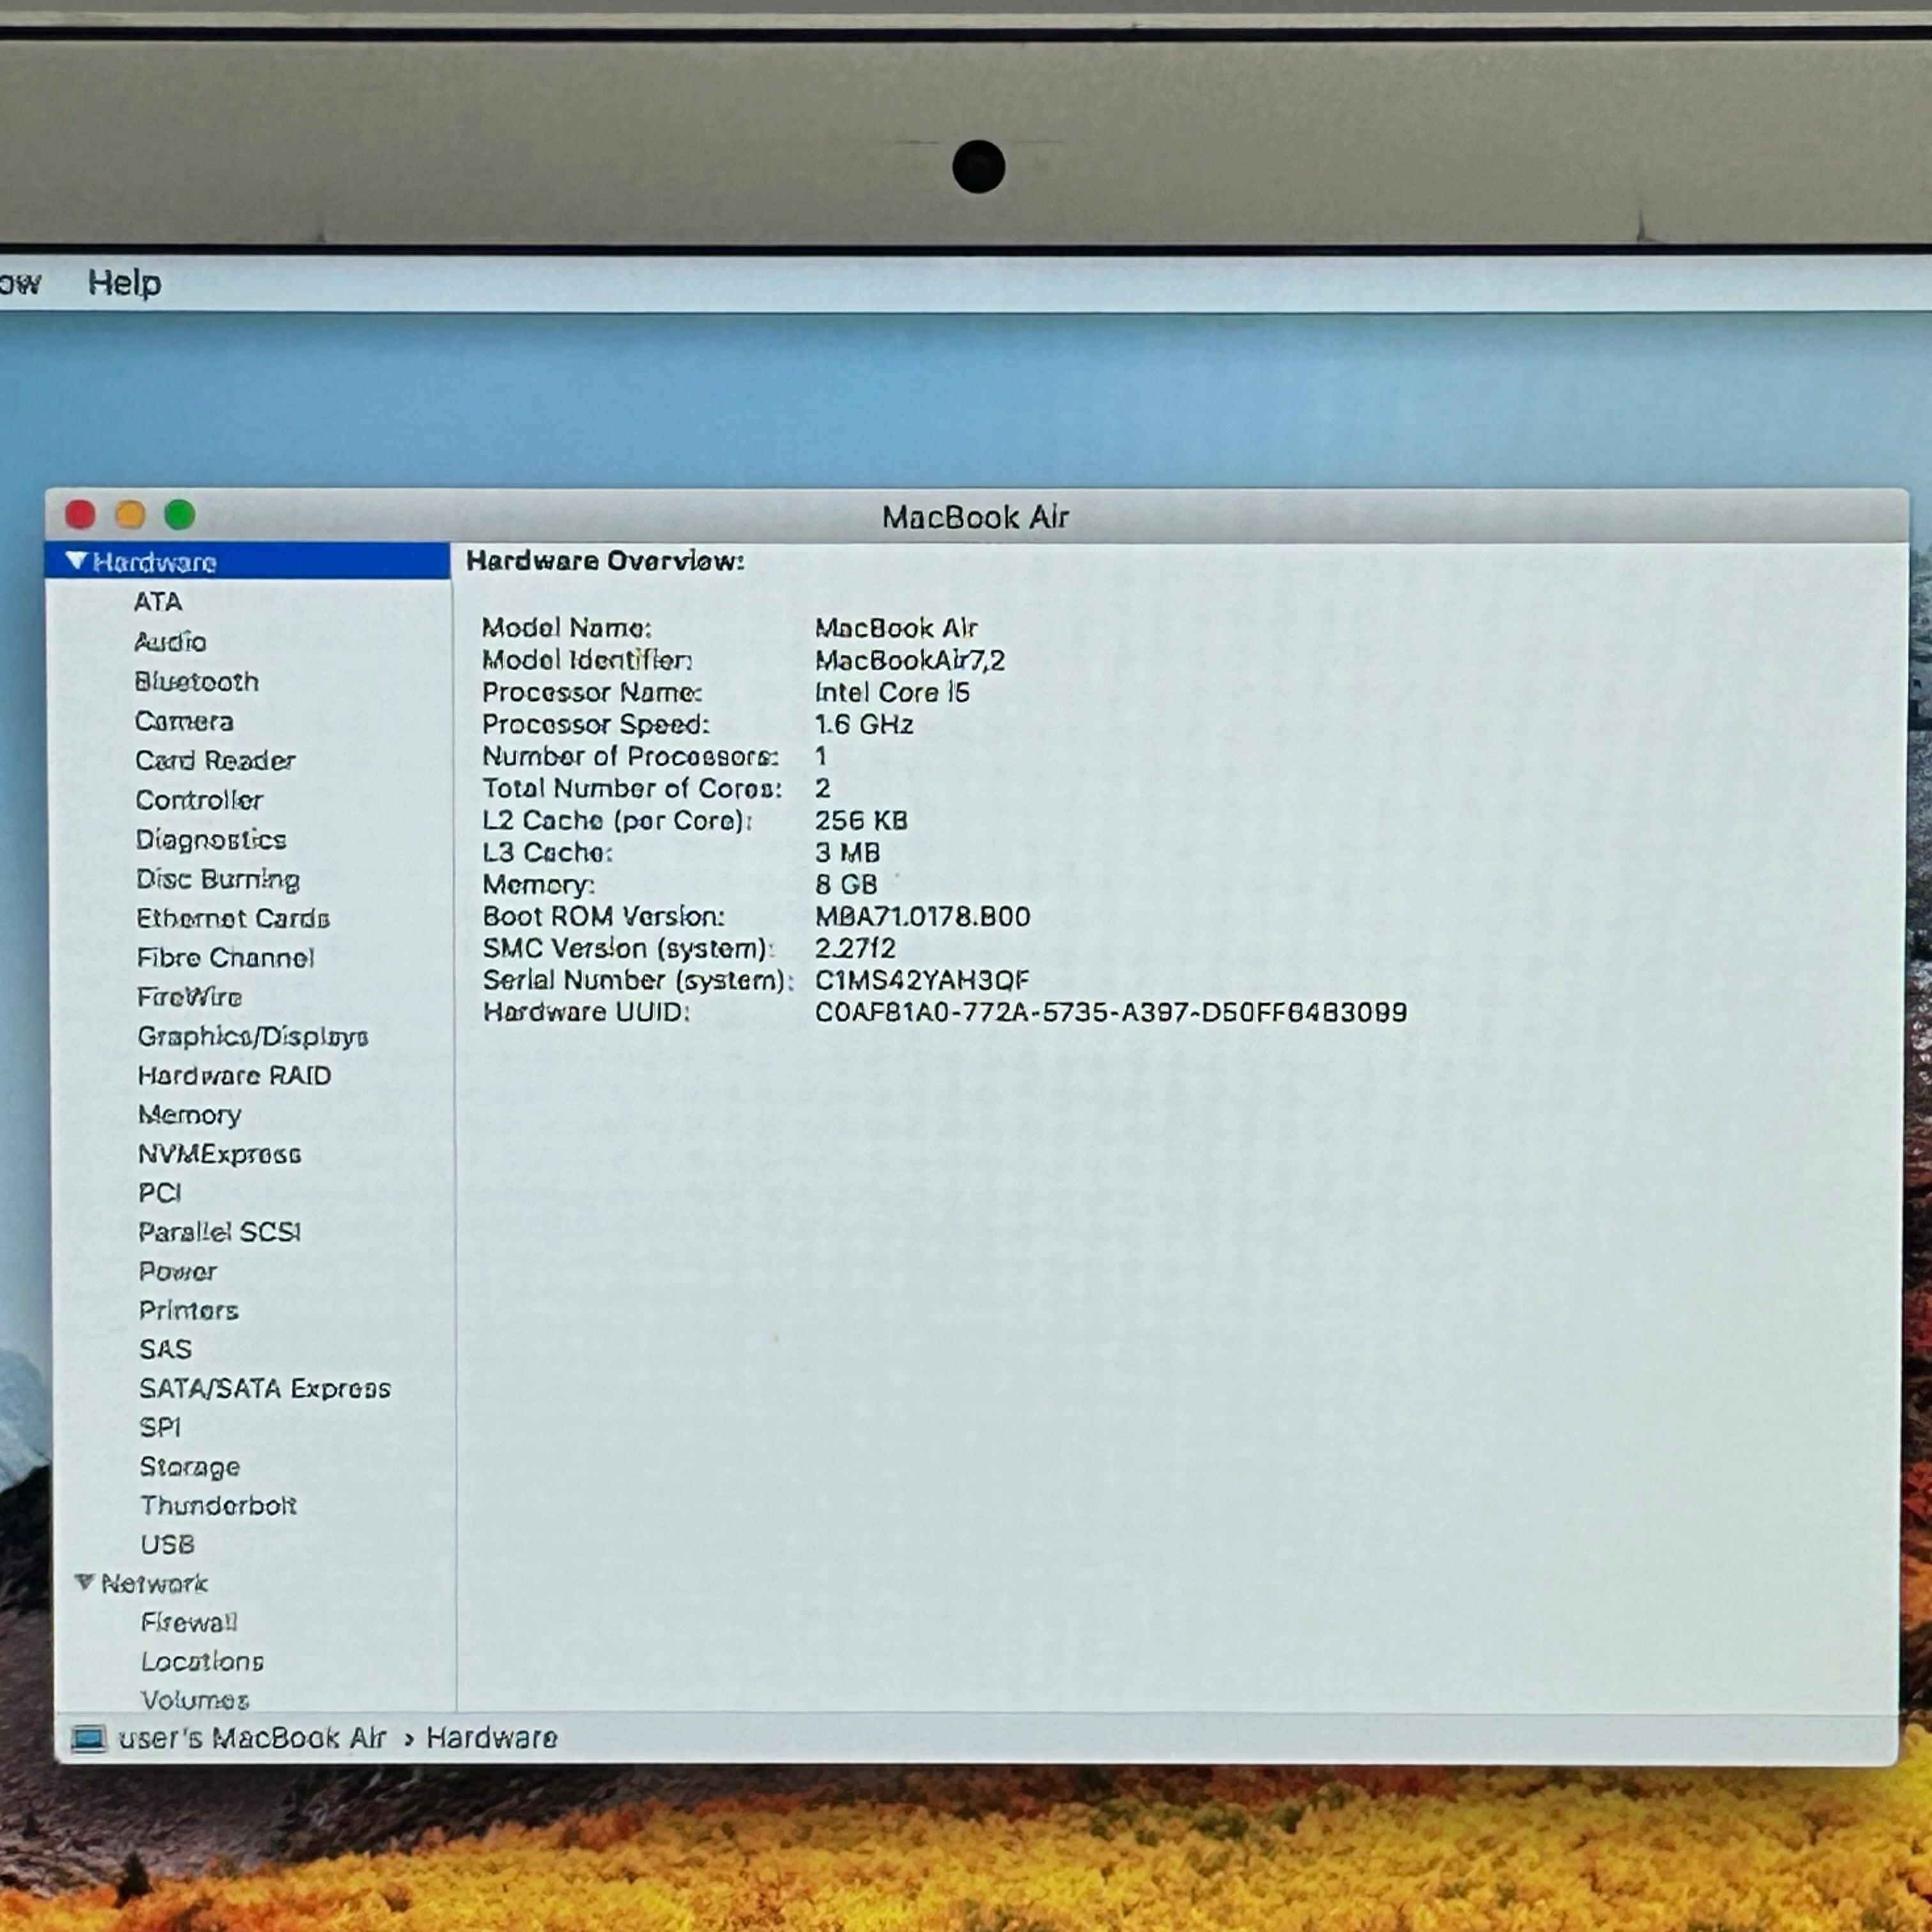Screen dimensions: 1932x1932
Task: Click the processor name Intel Core i5
Action: (892, 692)
